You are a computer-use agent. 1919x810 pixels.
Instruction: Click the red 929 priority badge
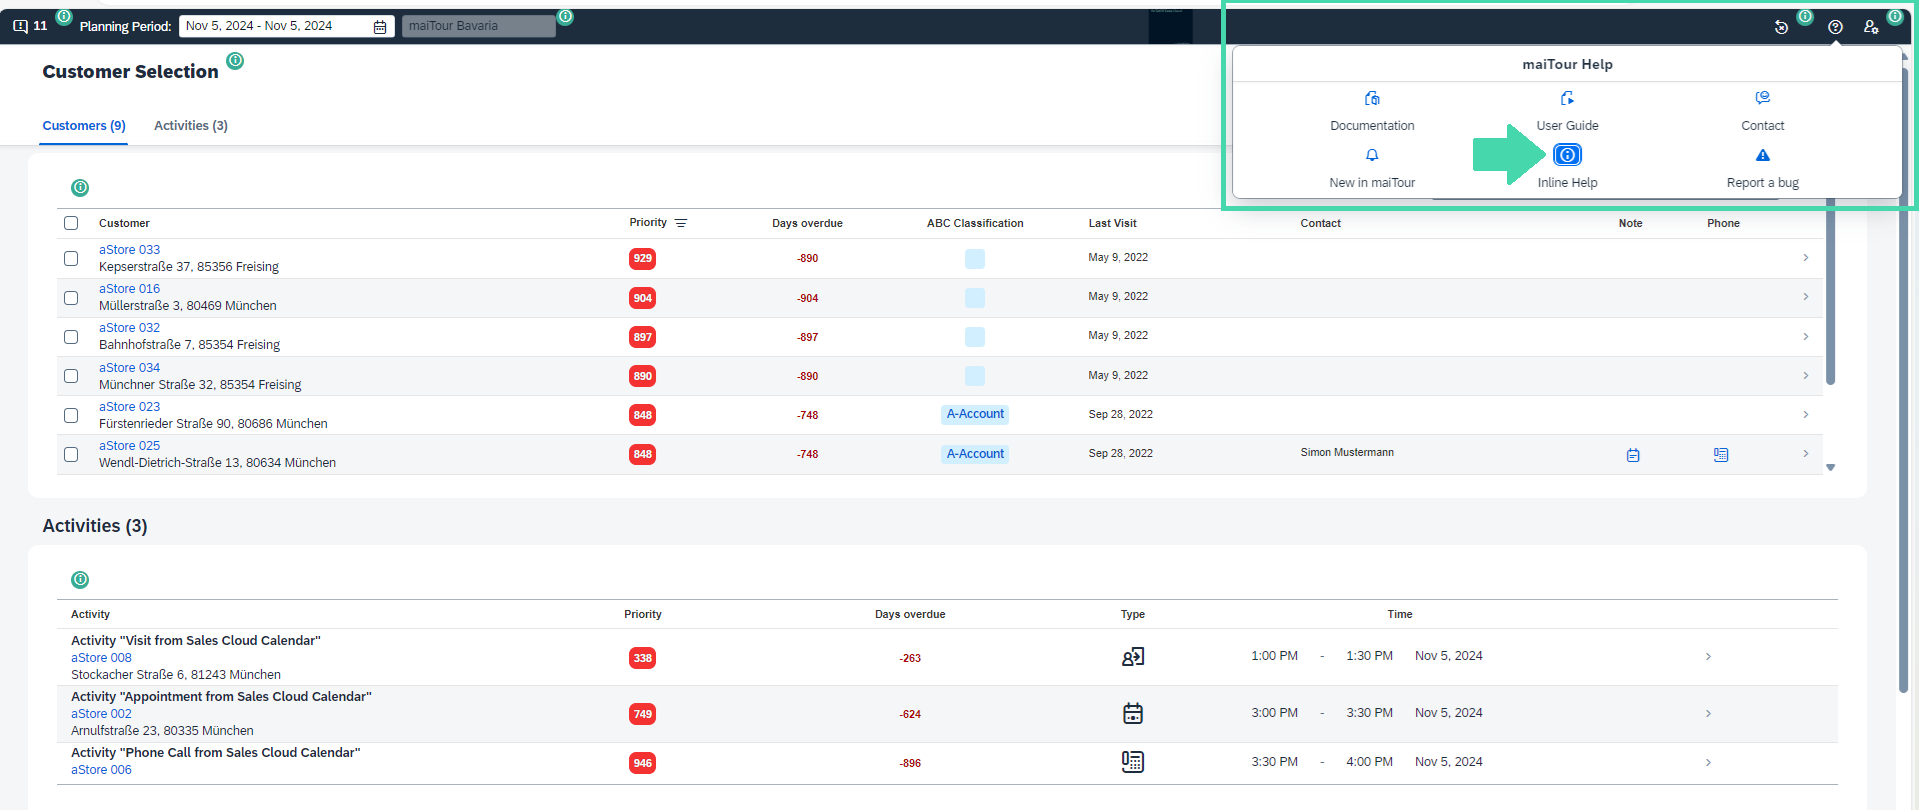click(x=642, y=258)
